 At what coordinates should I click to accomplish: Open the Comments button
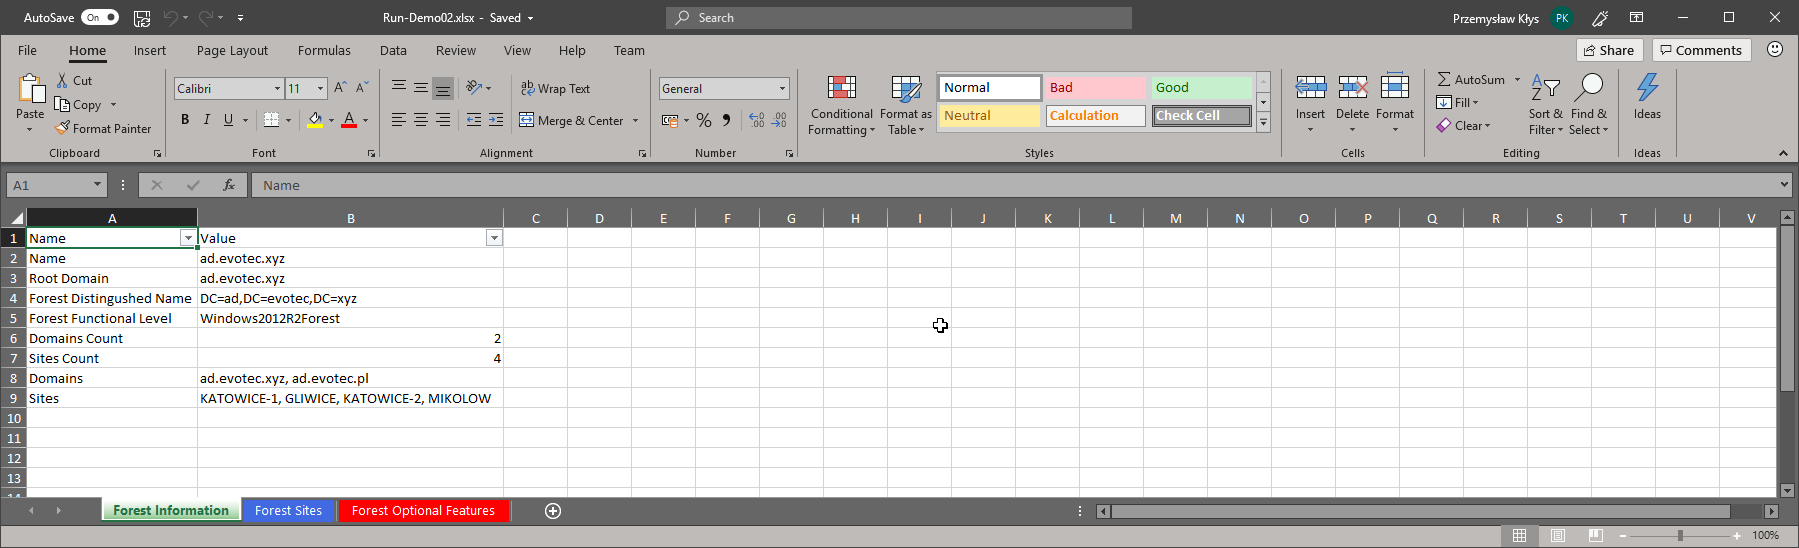(1701, 50)
